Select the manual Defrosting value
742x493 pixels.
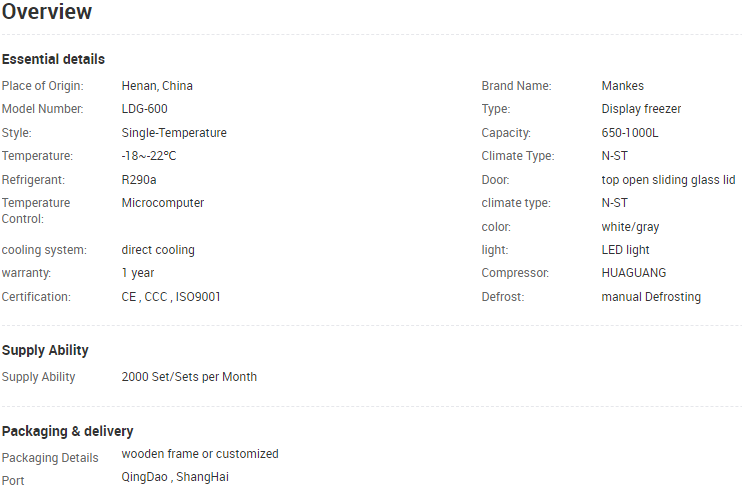[x=651, y=297]
